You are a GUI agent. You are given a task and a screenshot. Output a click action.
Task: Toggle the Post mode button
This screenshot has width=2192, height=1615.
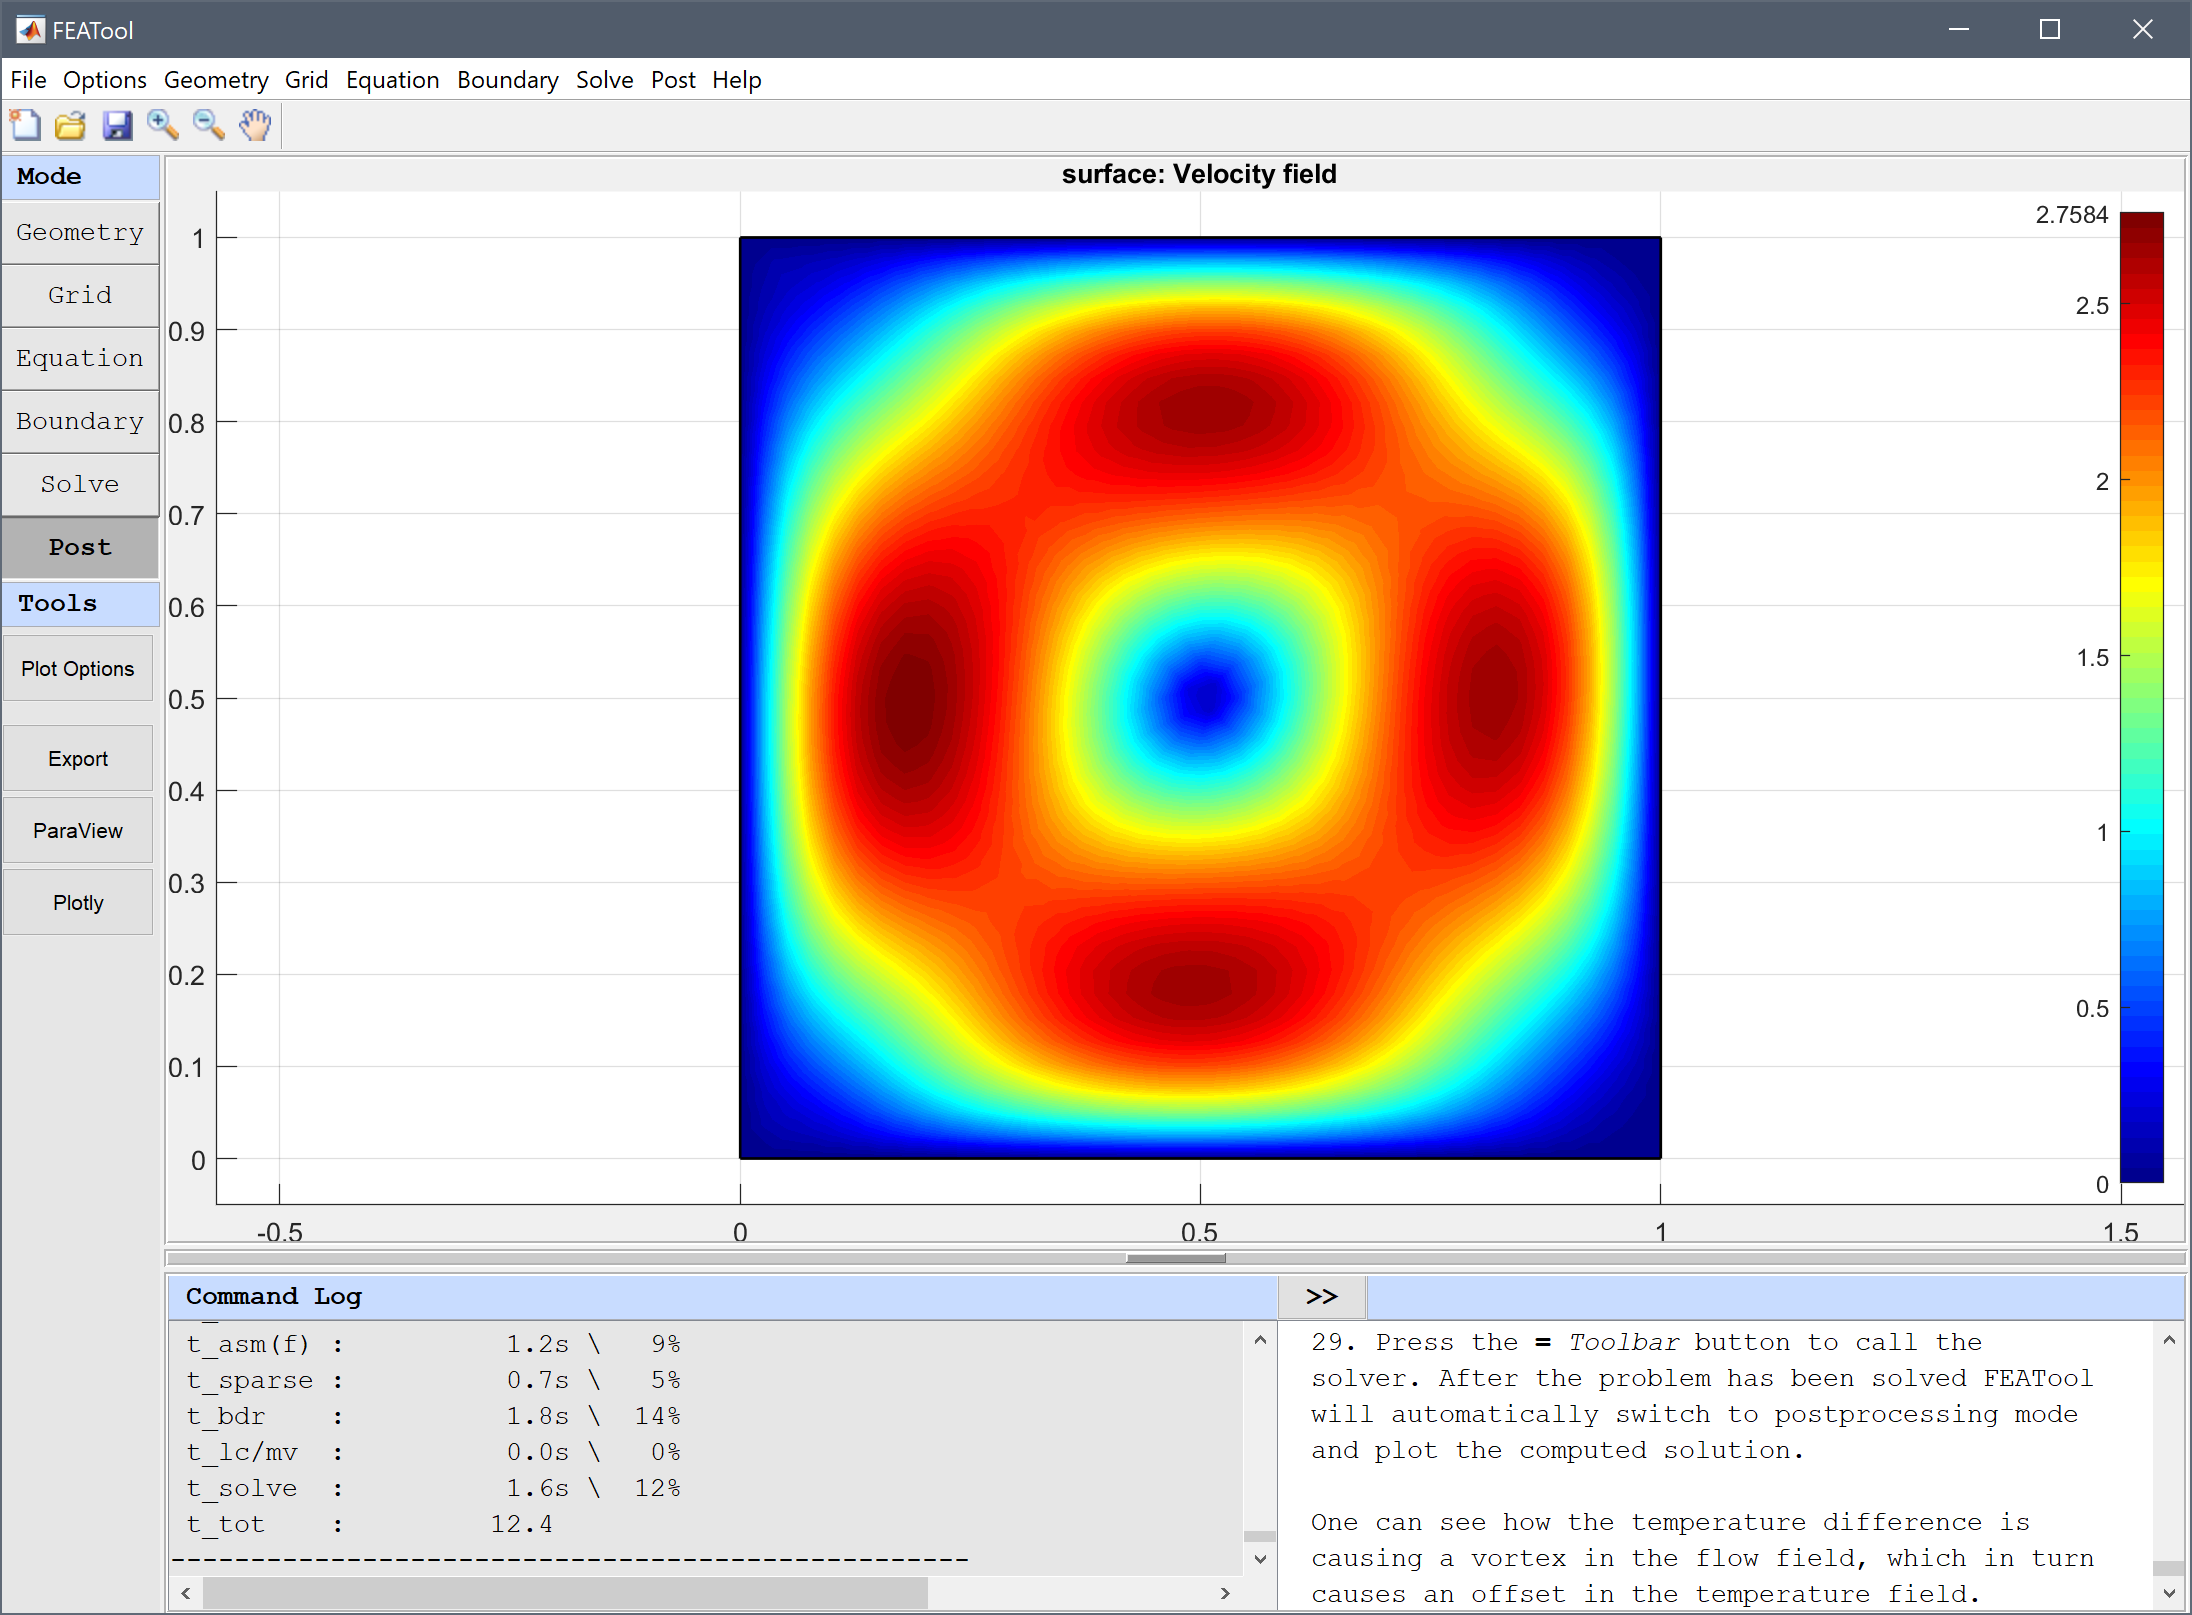click(80, 548)
